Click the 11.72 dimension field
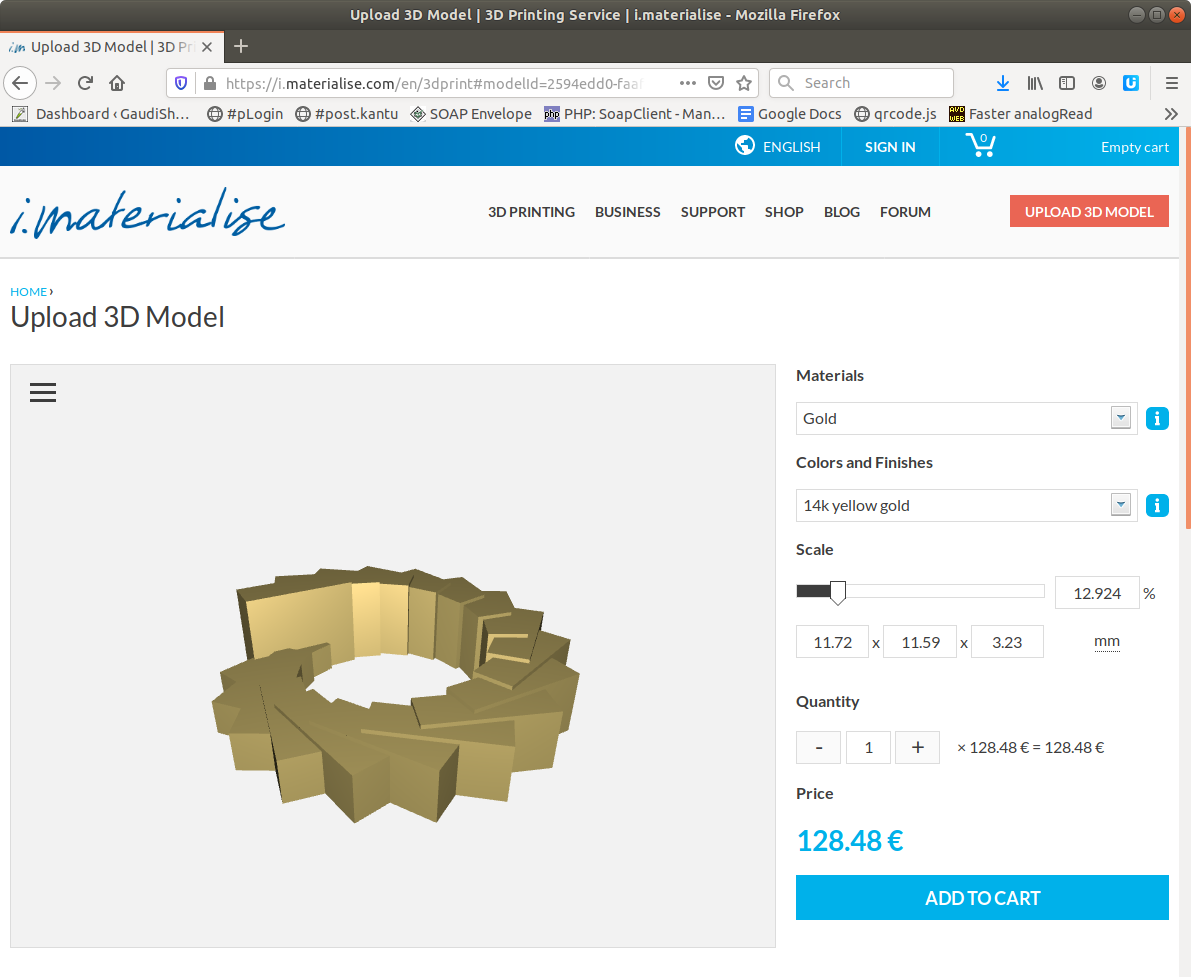Screen dimensions: 1191x977 pyautogui.click(x=832, y=642)
